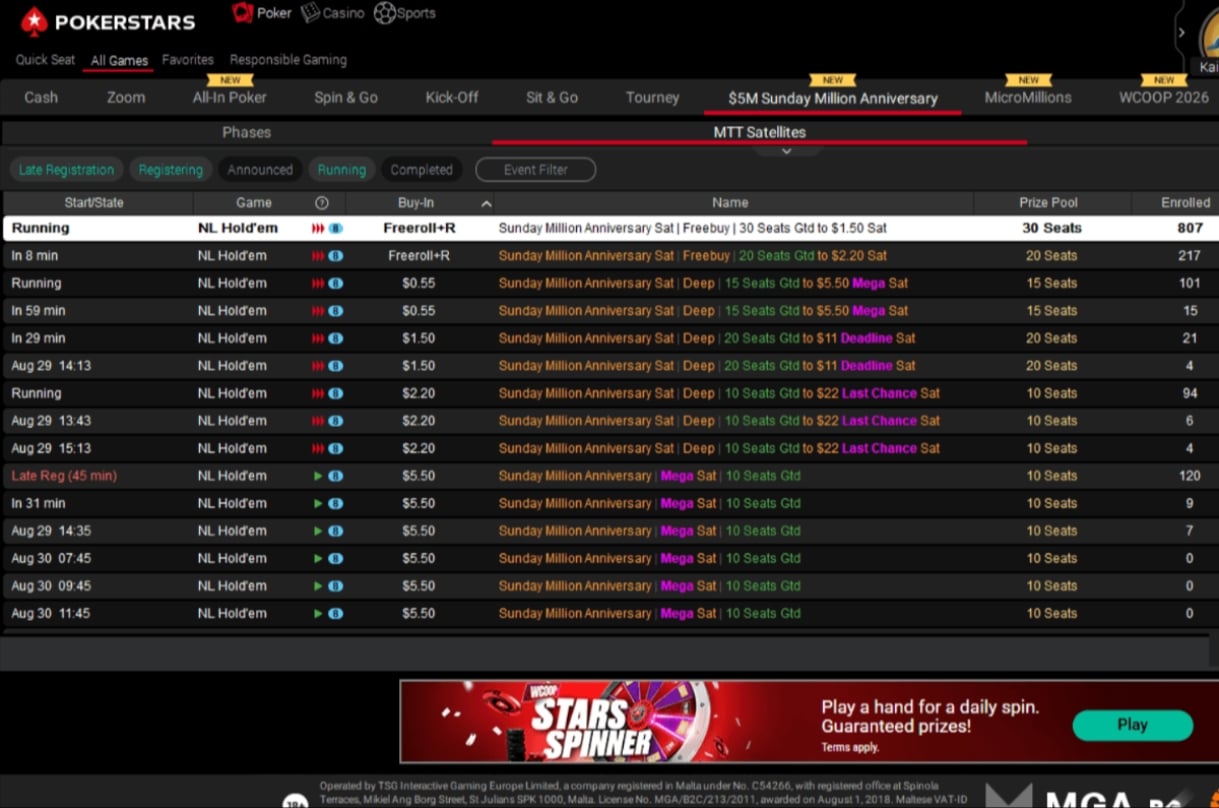1219x808 pixels.
Task: Click 'In 59 min' start cell
Action: (x=38, y=311)
